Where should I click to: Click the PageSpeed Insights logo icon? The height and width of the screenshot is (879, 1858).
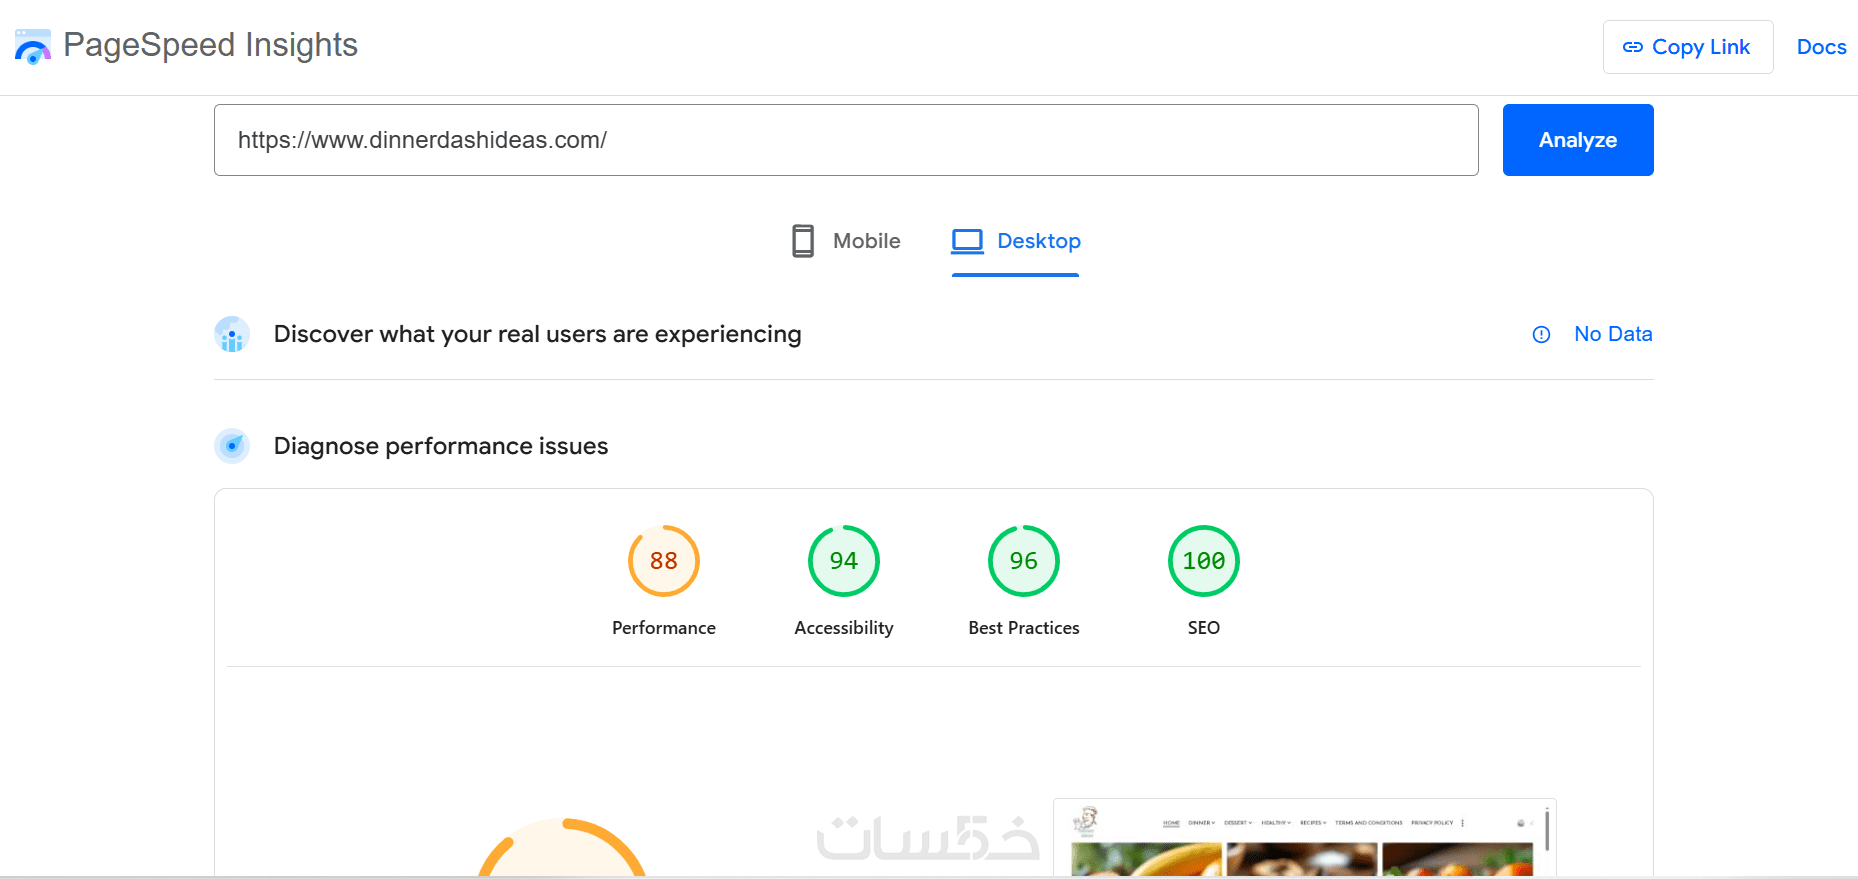coord(33,47)
